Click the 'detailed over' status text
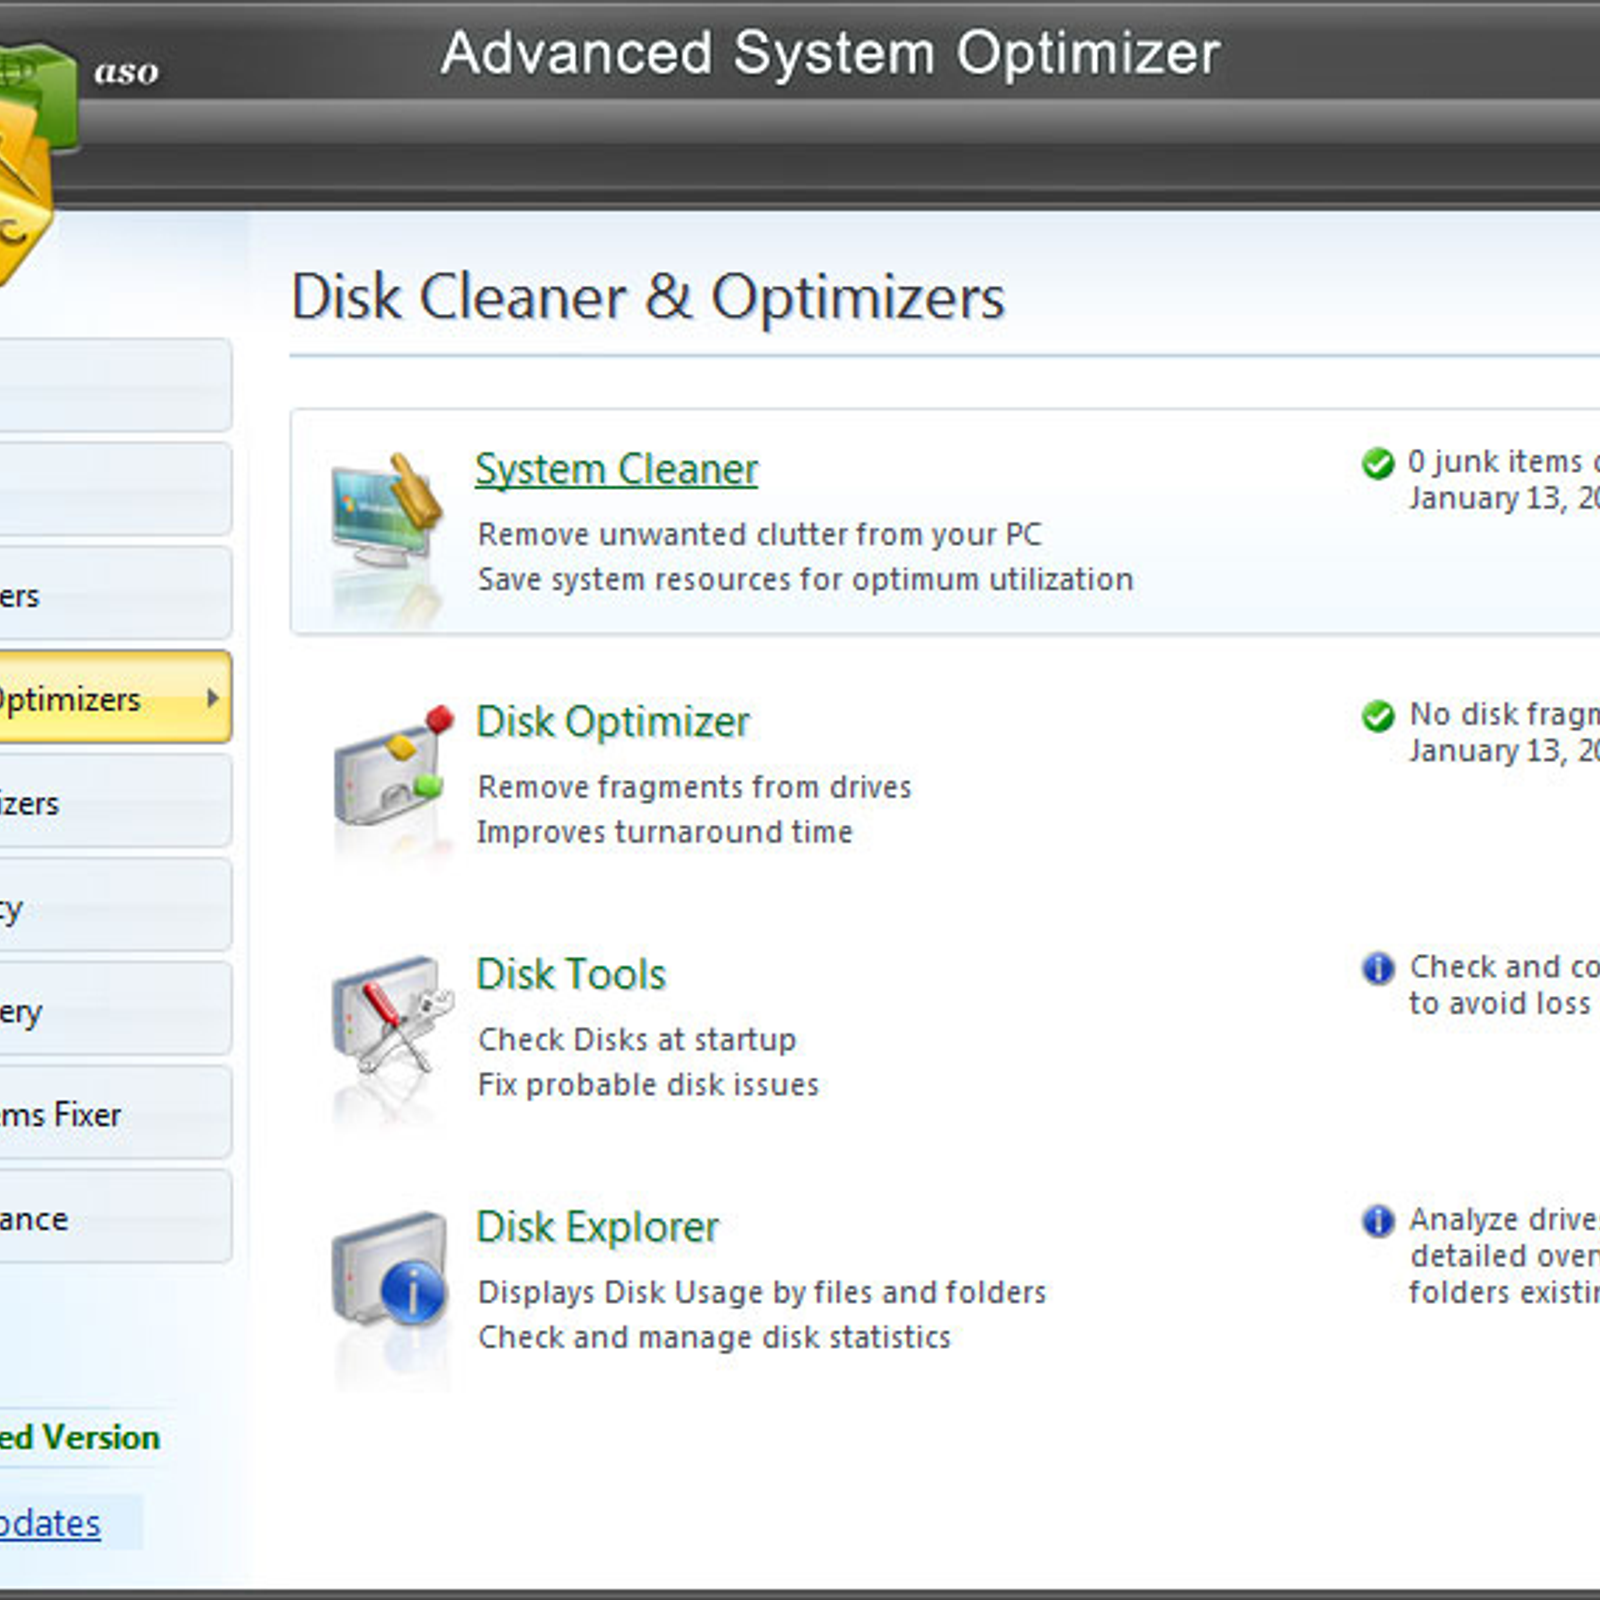The image size is (1600, 1600). (x=1505, y=1256)
